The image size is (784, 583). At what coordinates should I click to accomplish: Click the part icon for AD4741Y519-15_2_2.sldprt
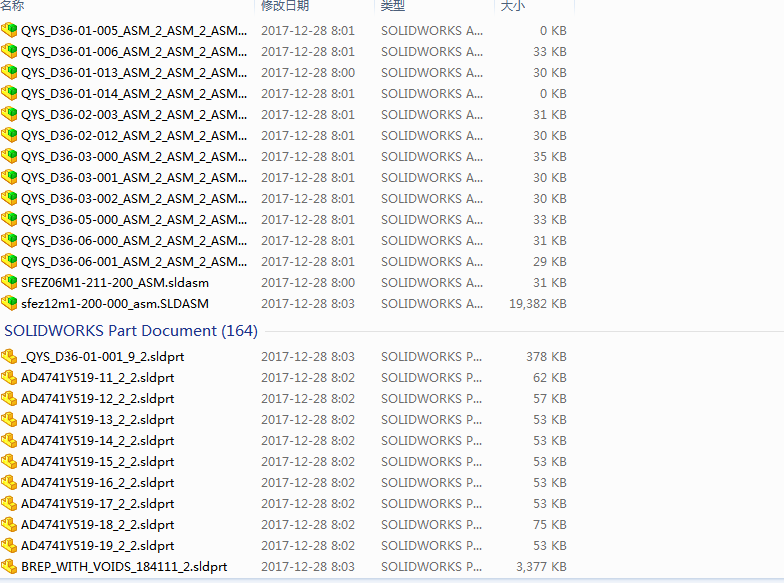tap(9, 462)
